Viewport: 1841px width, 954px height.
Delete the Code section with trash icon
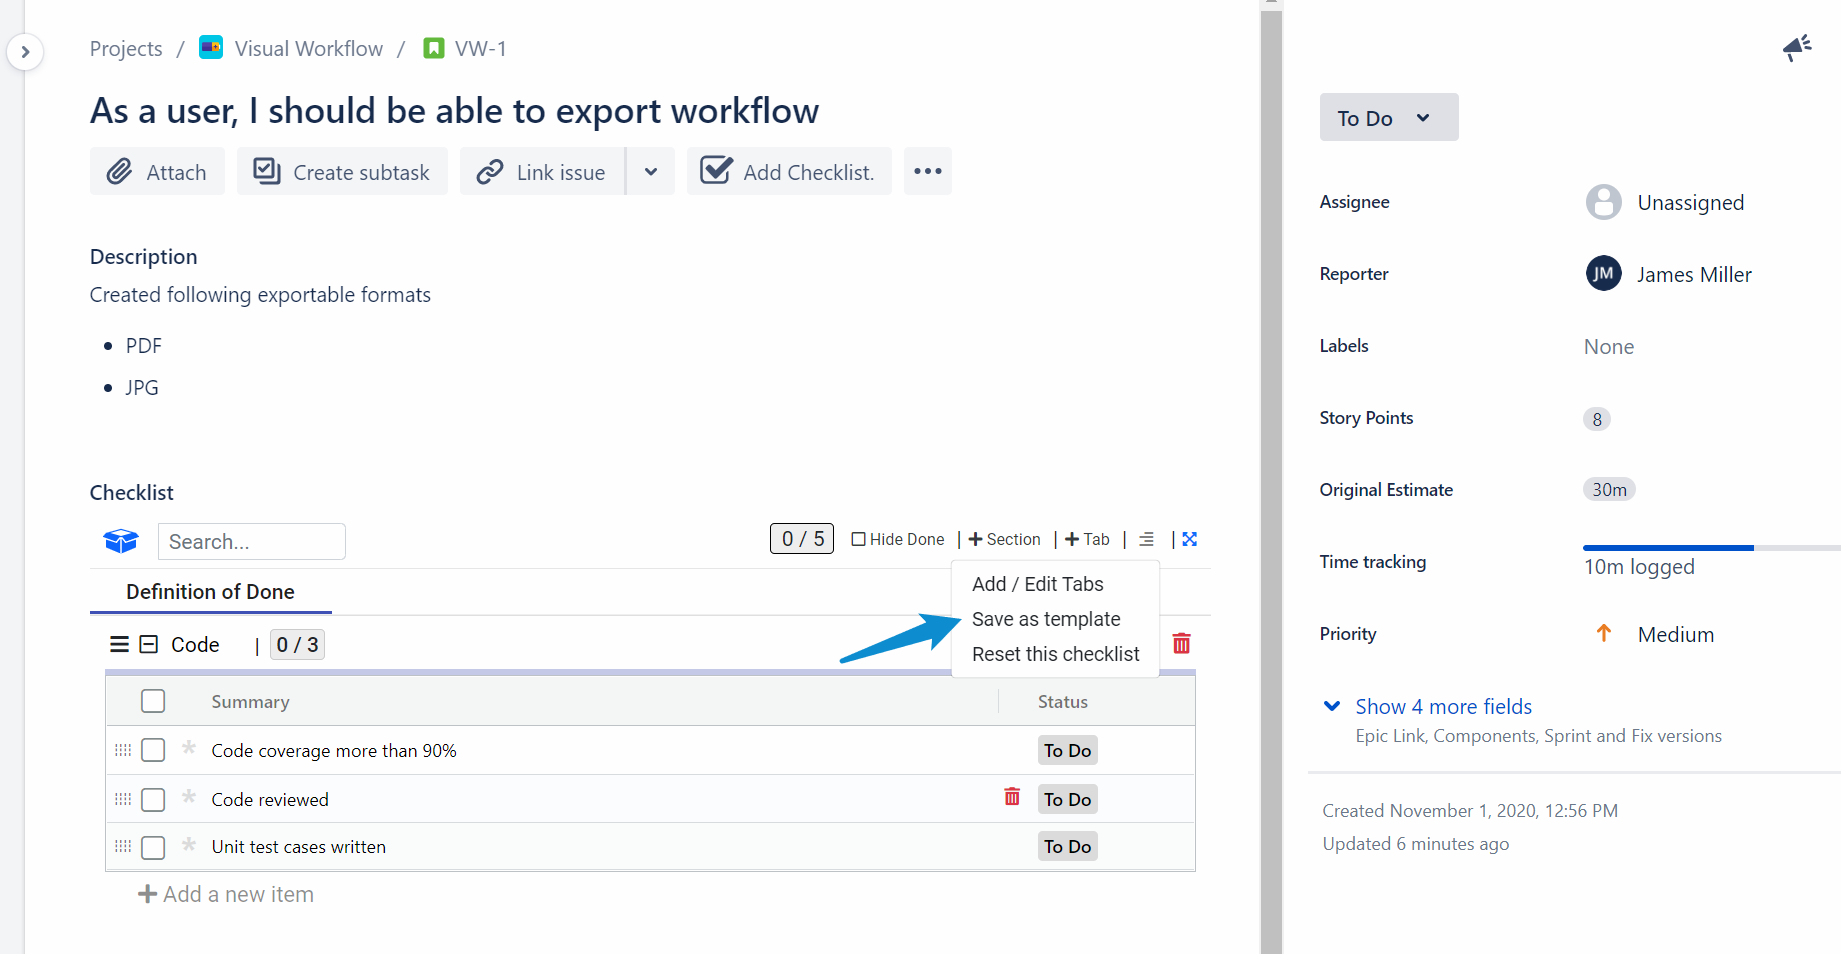pyautogui.click(x=1181, y=643)
